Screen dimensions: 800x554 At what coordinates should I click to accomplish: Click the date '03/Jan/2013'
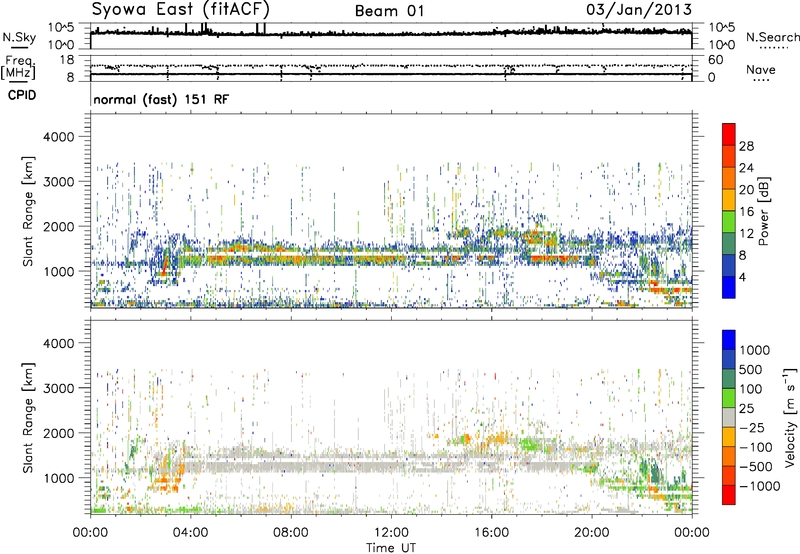(639, 10)
